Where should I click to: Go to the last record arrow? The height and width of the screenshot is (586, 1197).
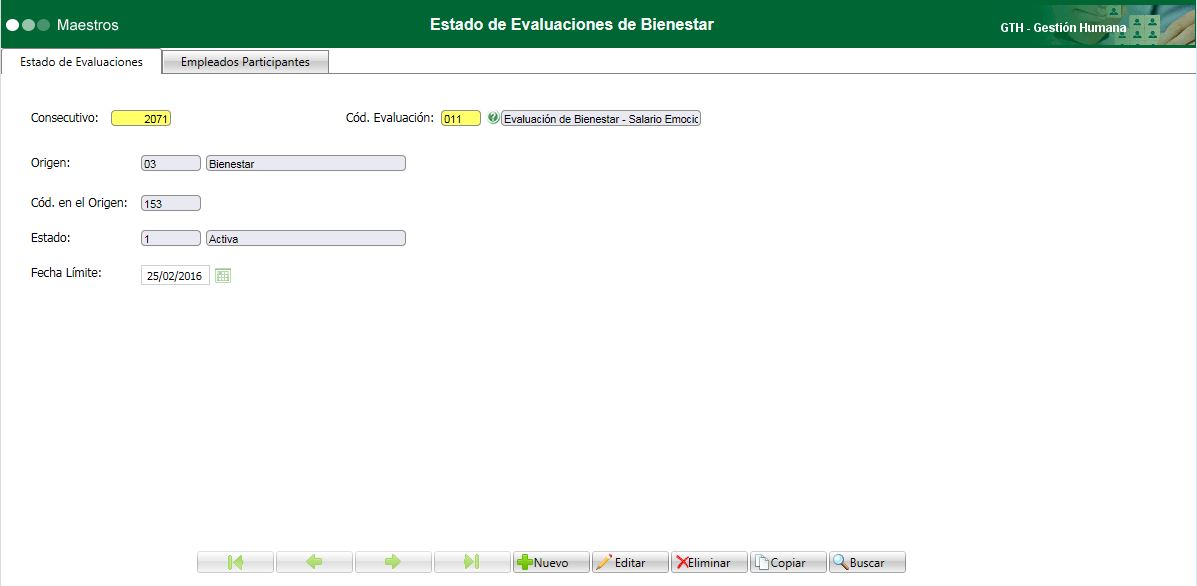pos(472,562)
